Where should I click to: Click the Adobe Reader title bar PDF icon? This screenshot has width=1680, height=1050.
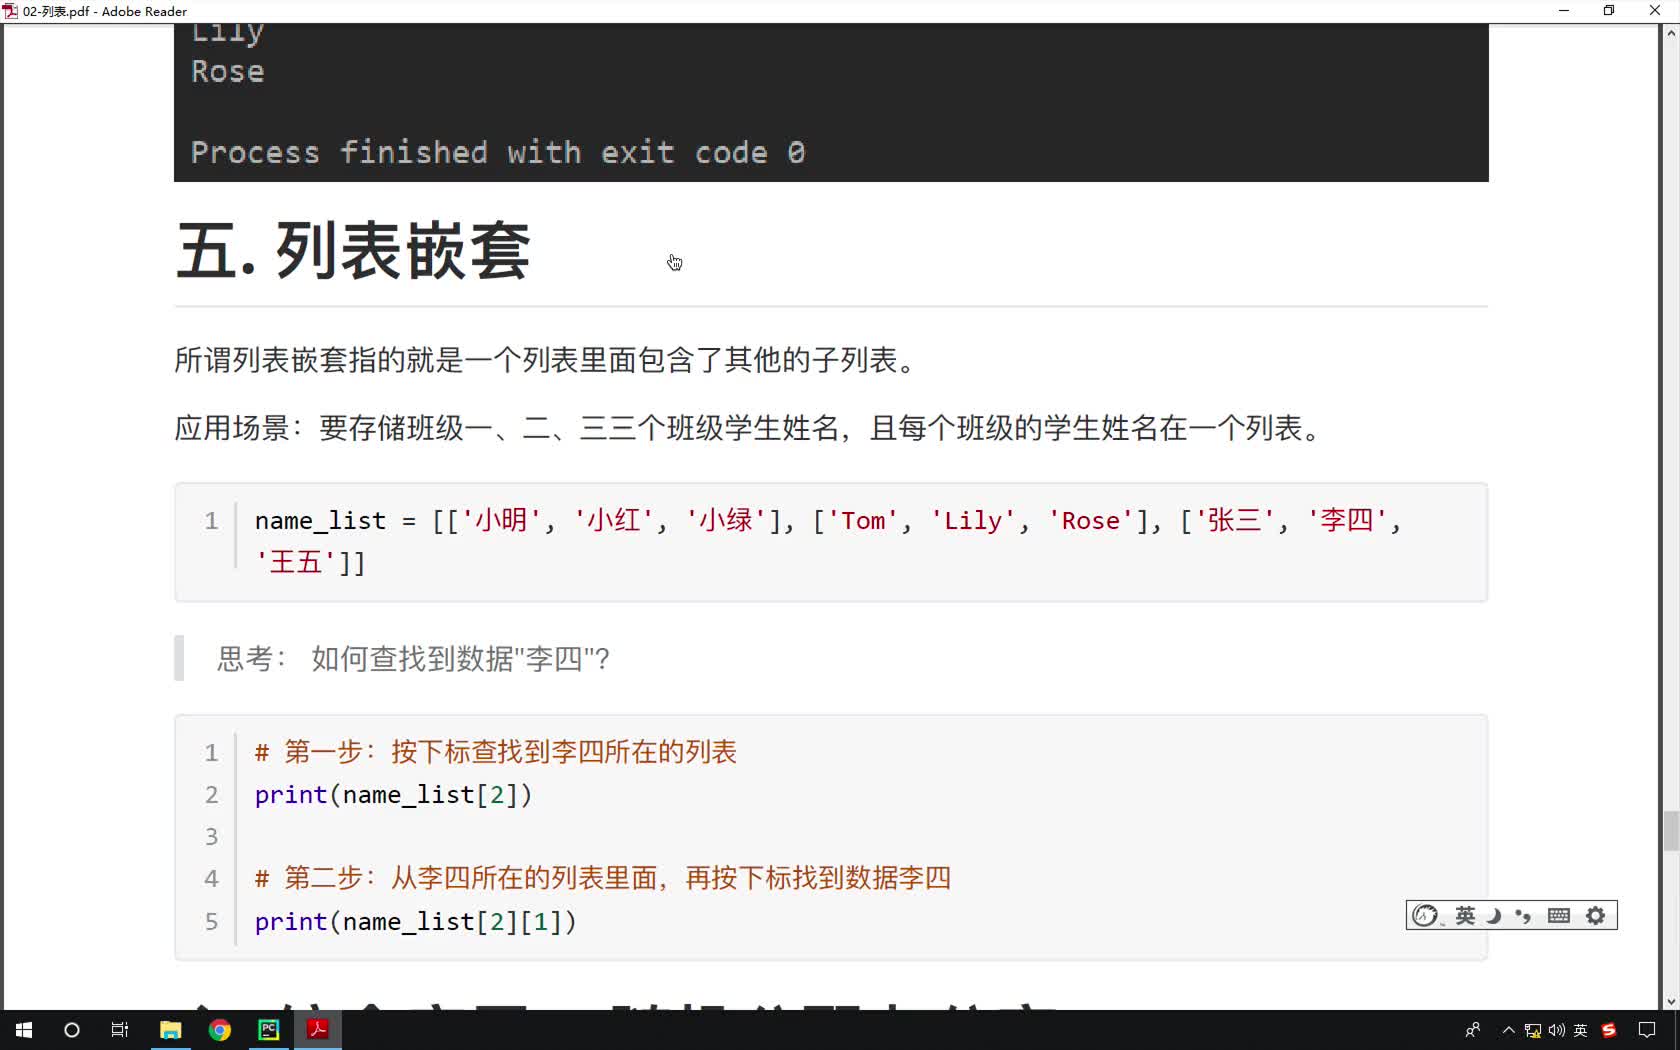(10, 11)
